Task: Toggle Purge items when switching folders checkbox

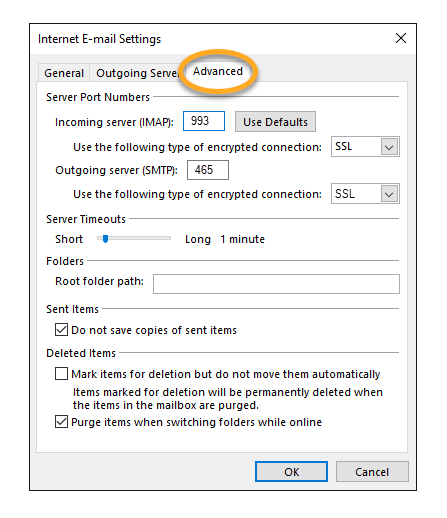Action: (61, 422)
